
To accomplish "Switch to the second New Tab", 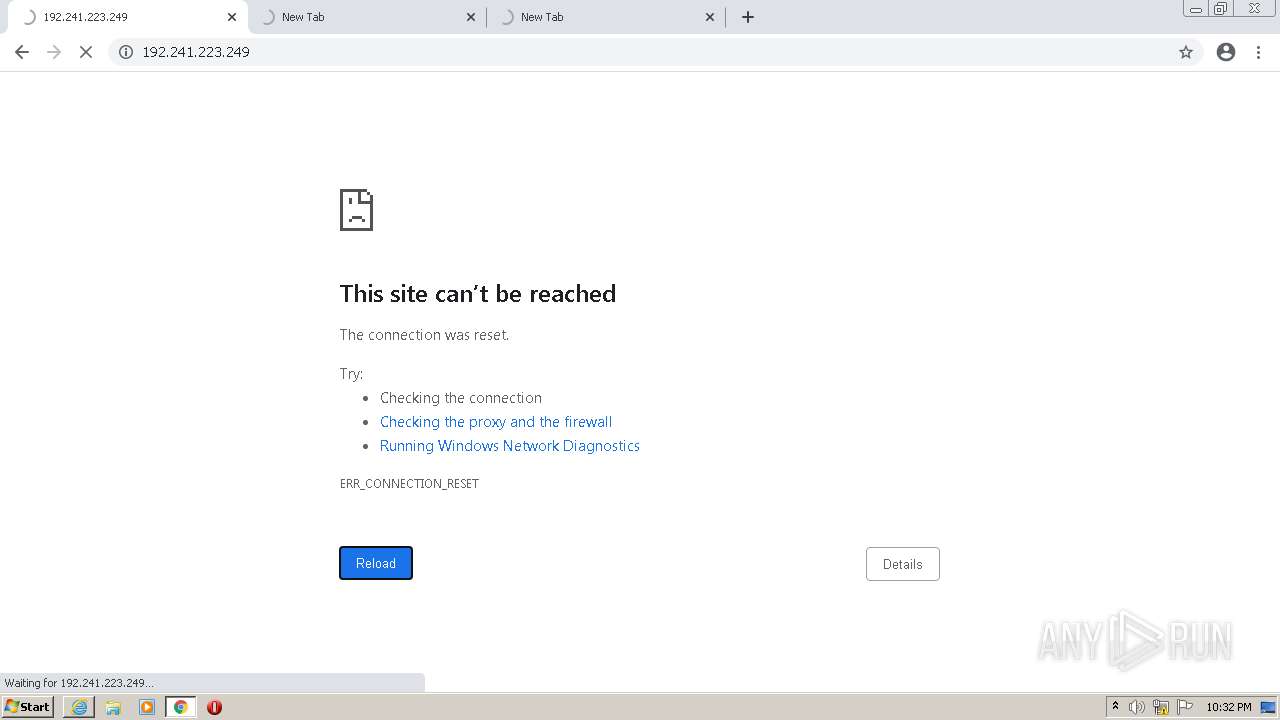I will (x=367, y=17).
